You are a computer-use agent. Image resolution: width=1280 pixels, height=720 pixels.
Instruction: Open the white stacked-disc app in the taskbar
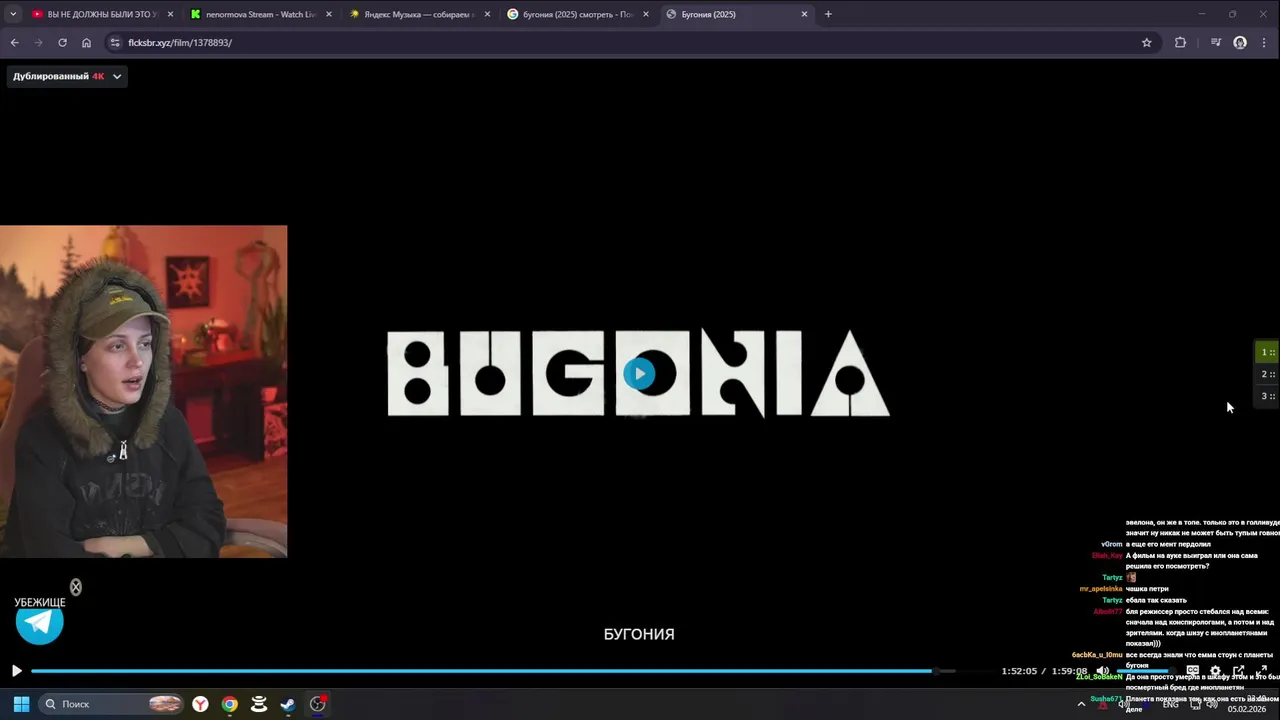click(259, 704)
